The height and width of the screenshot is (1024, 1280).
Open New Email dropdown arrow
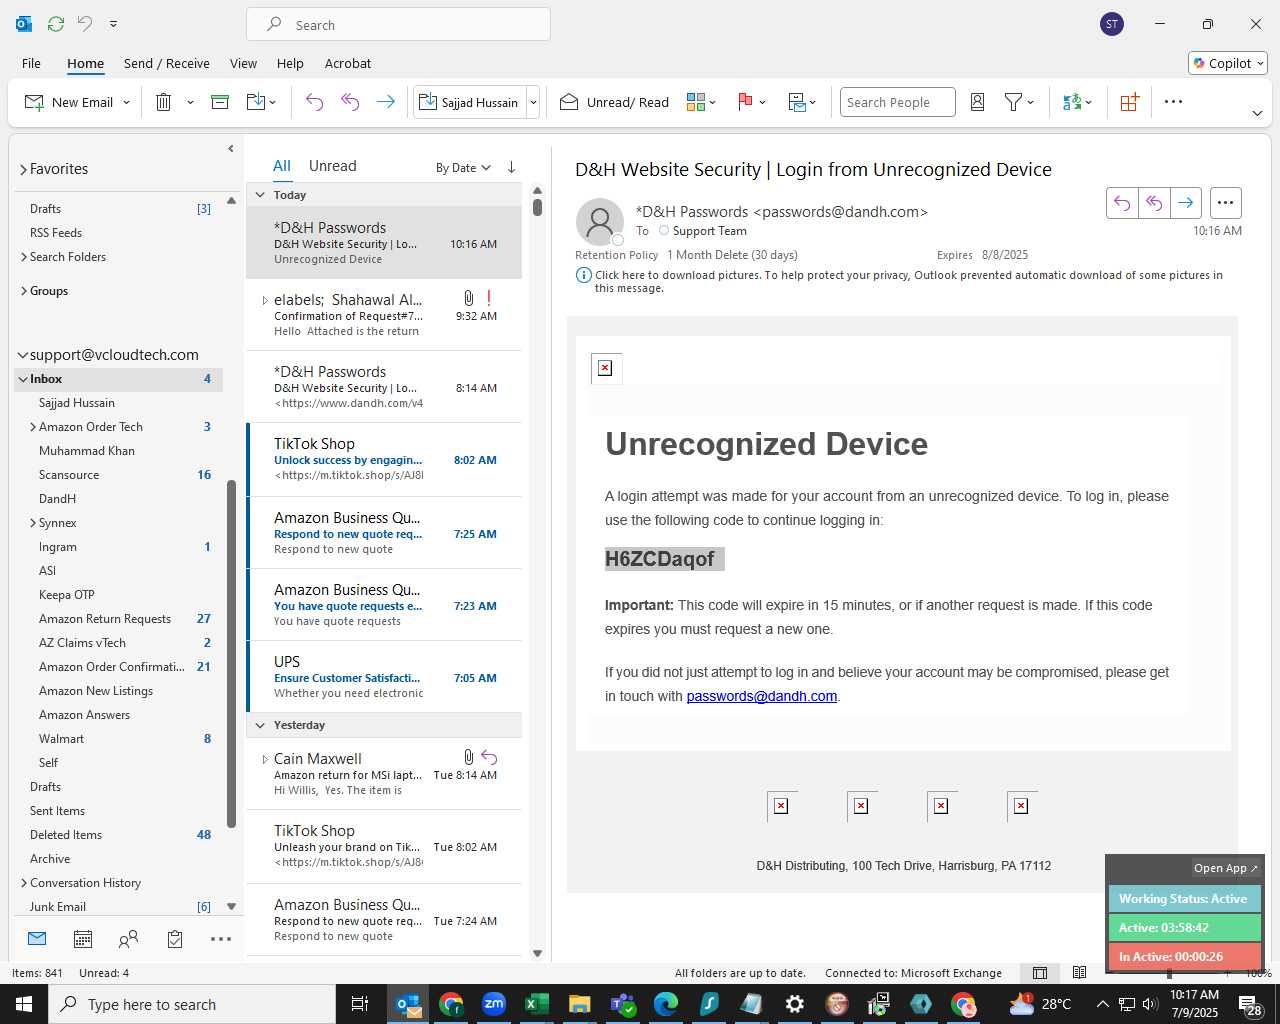point(127,103)
